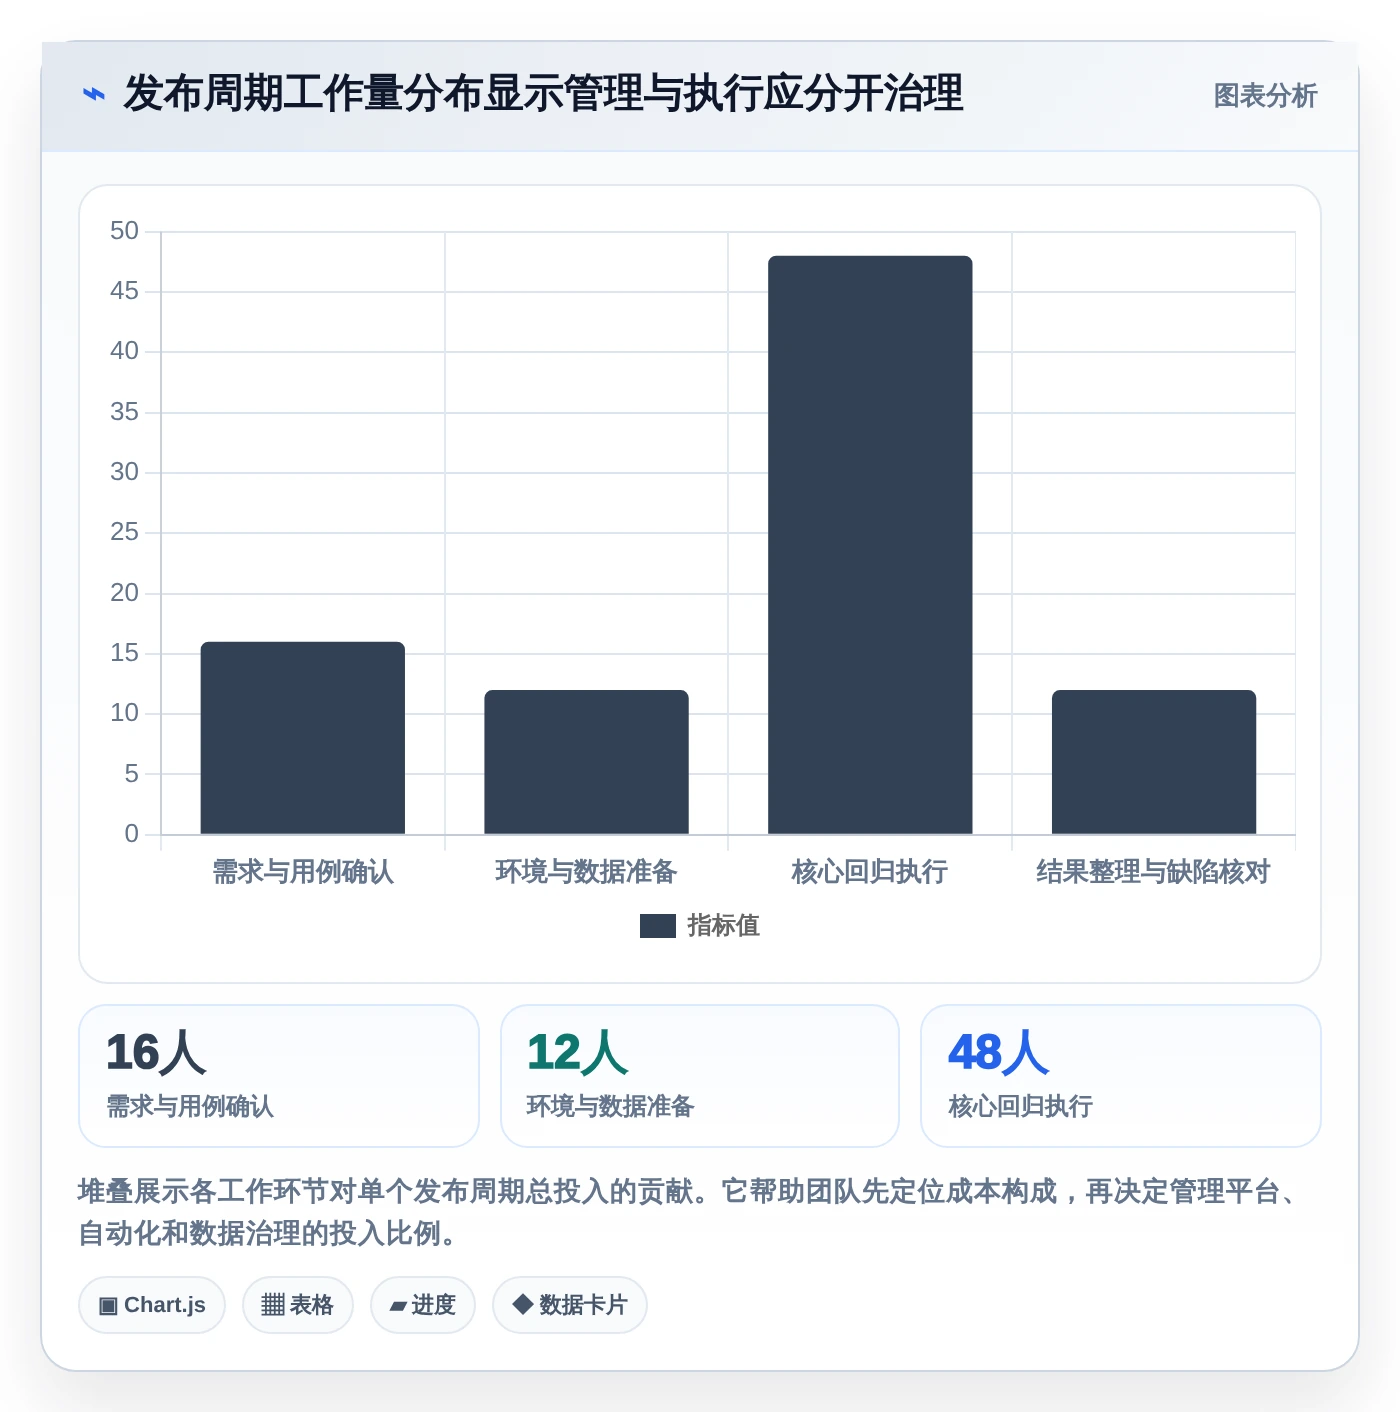Click the grid icon in 表格 chip

pyautogui.click(x=273, y=1305)
